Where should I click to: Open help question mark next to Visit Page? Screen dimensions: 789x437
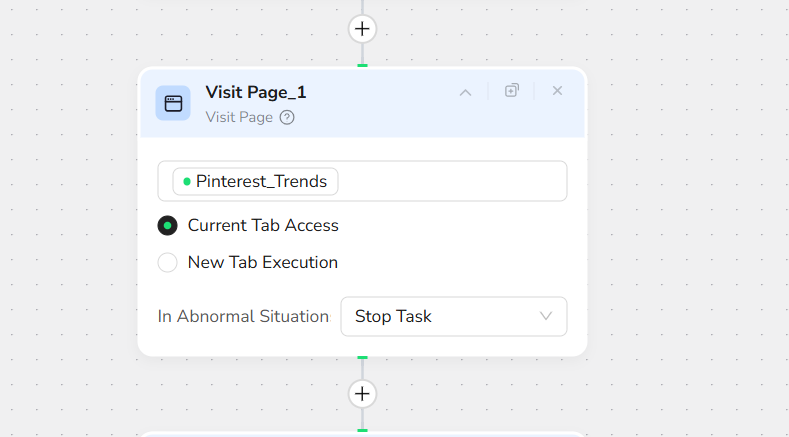pos(287,118)
